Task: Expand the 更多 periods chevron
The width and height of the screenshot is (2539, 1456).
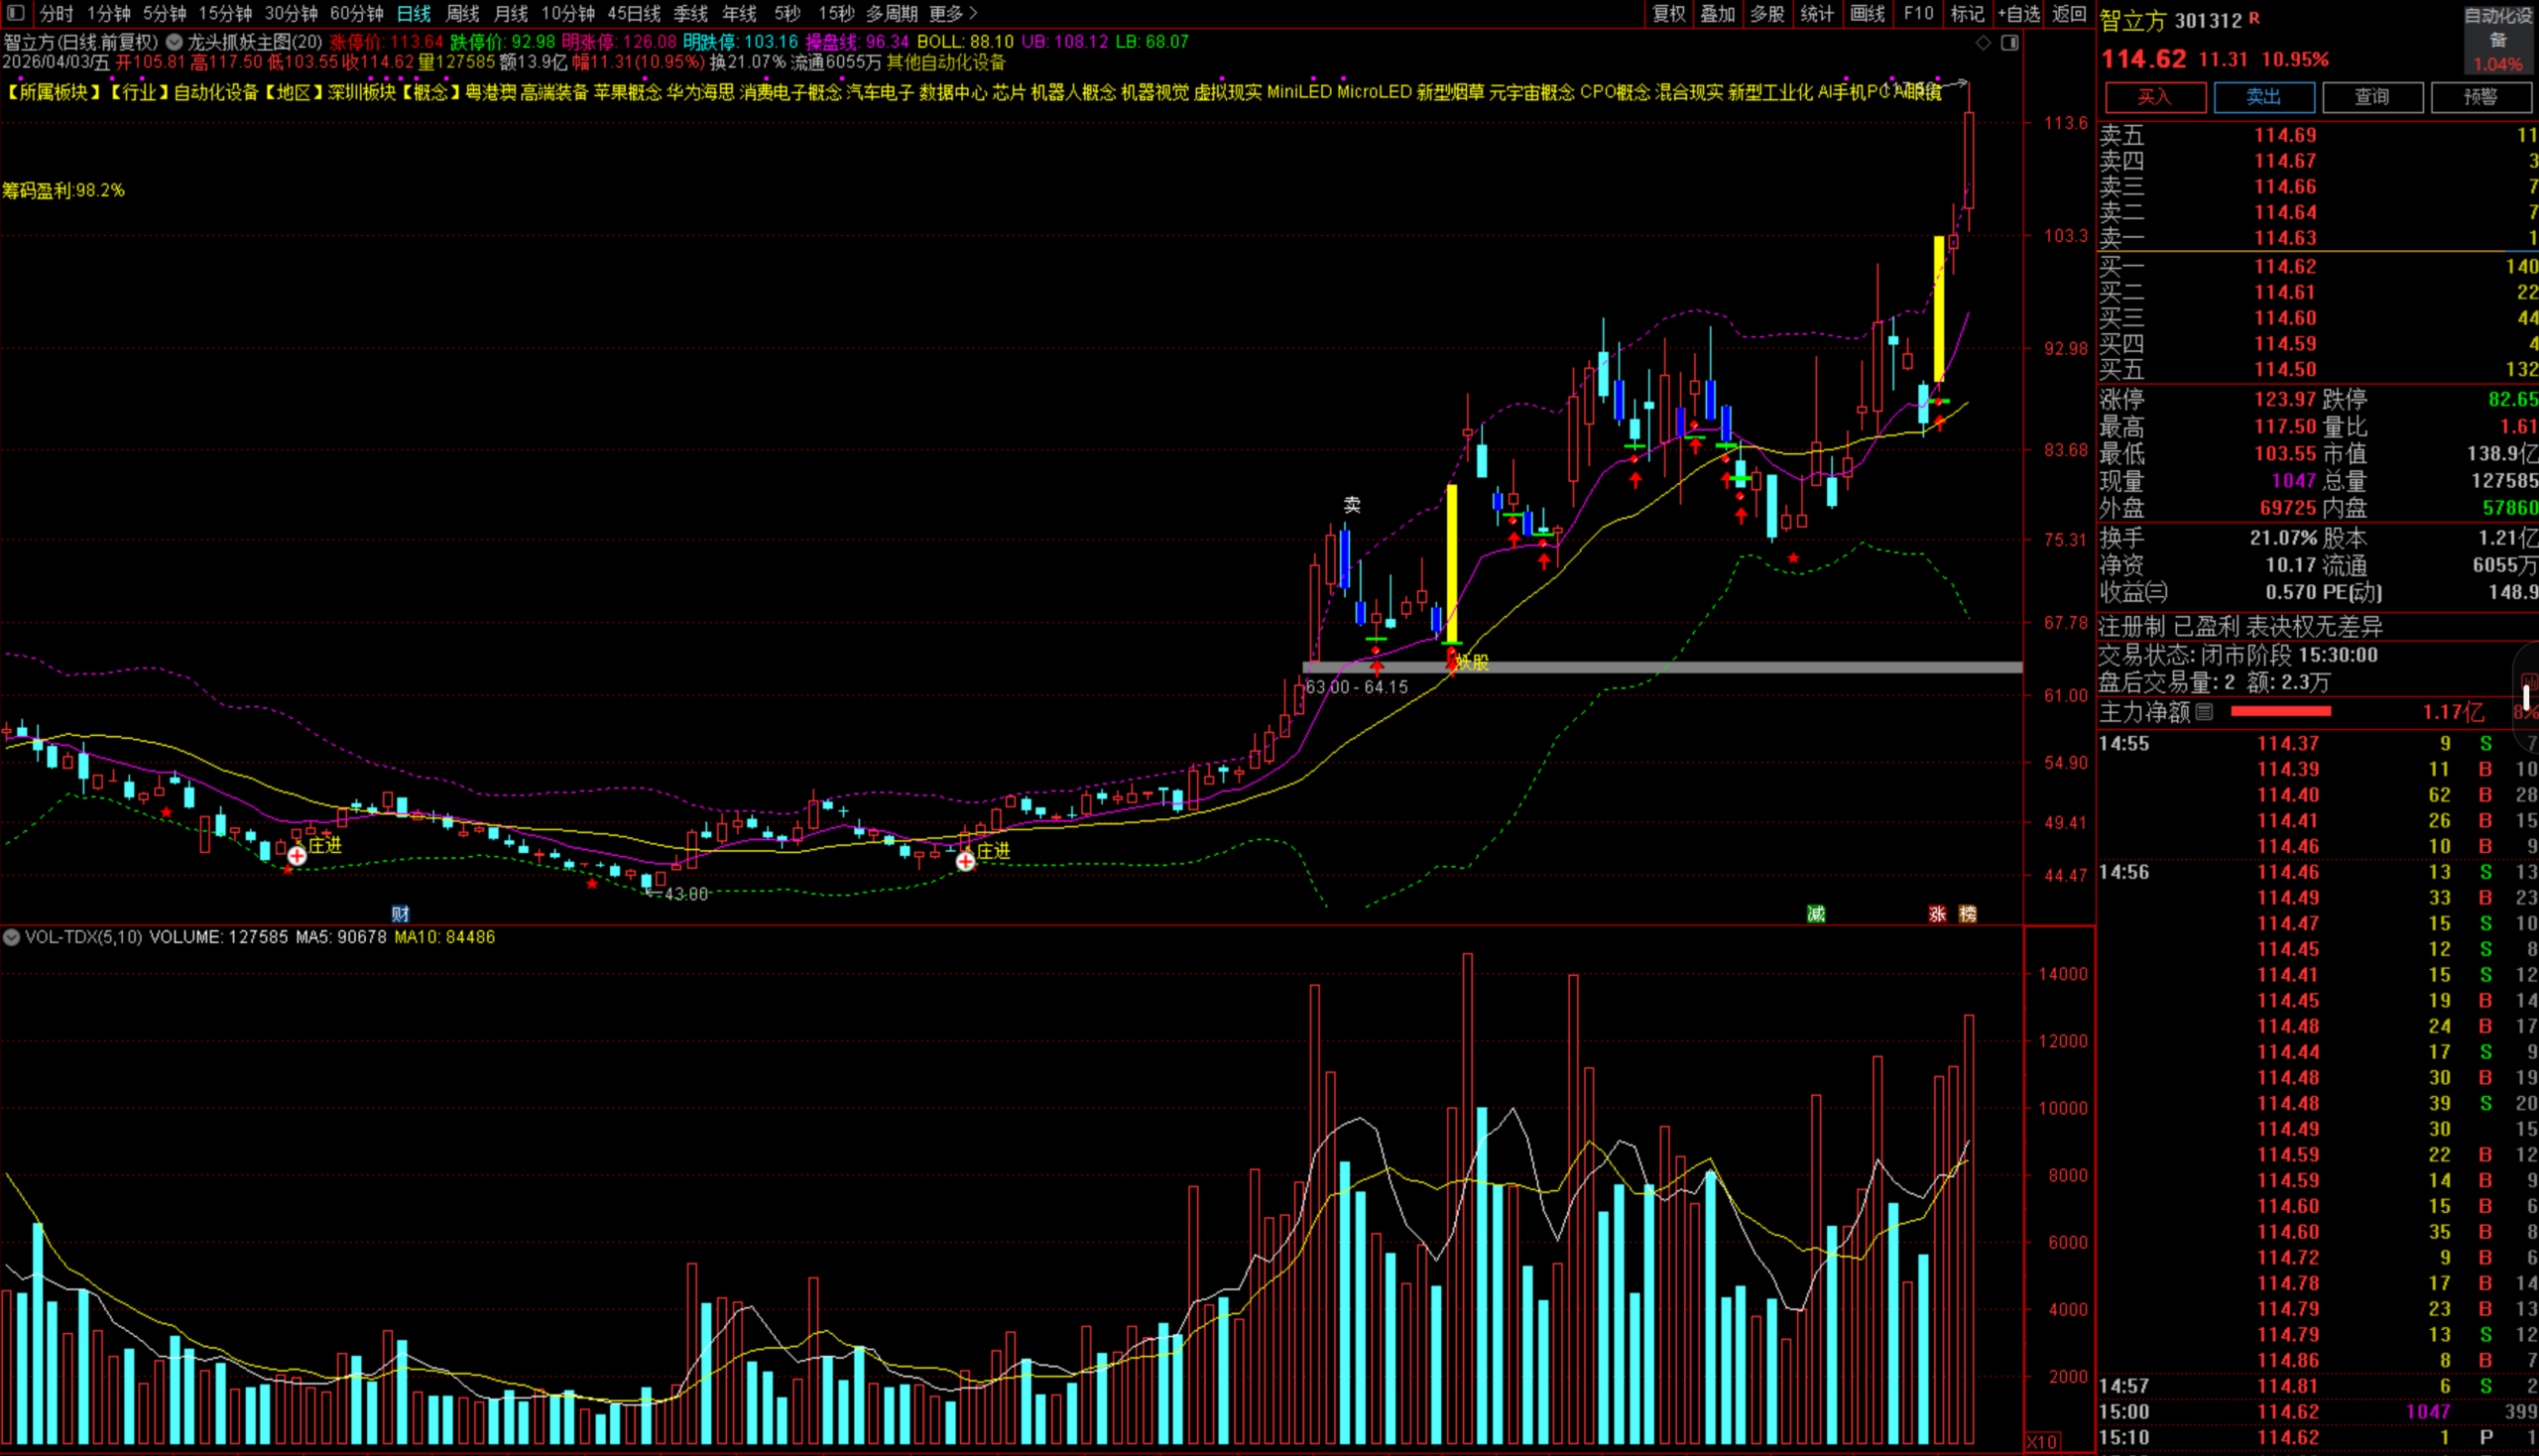Action: click(973, 13)
